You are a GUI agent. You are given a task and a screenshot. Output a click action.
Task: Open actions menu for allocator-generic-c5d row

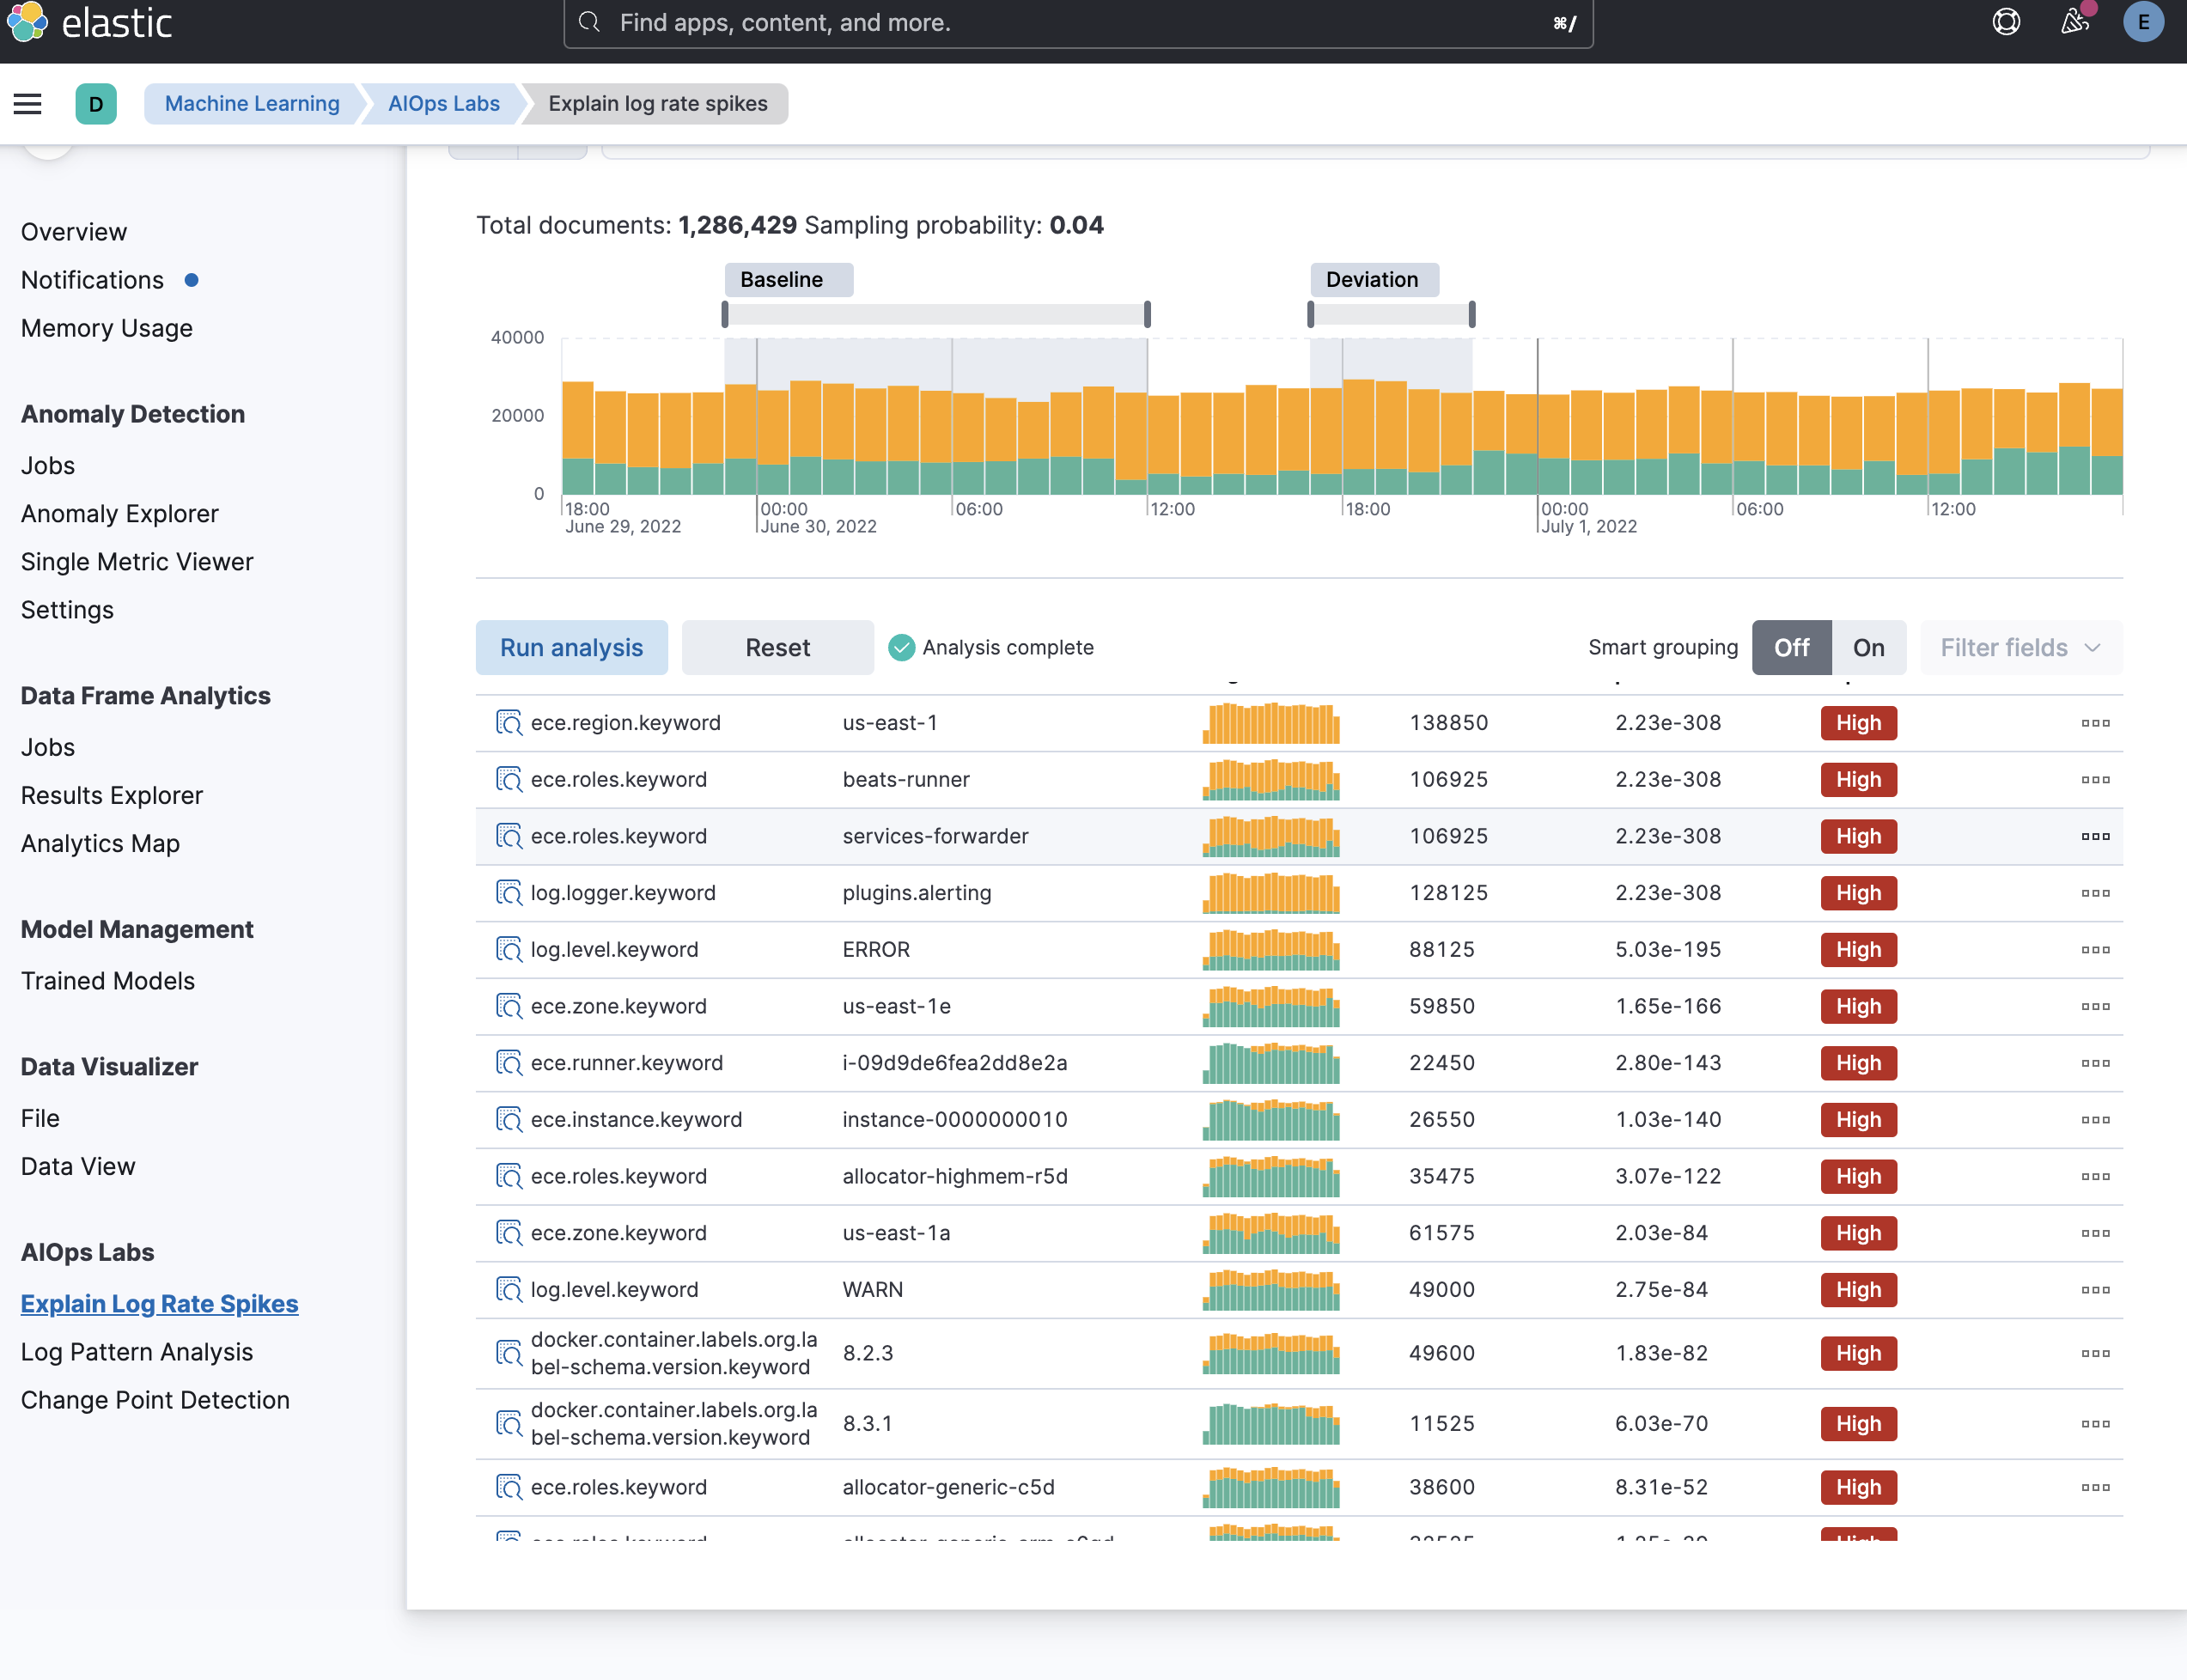click(x=2095, y=1487)
